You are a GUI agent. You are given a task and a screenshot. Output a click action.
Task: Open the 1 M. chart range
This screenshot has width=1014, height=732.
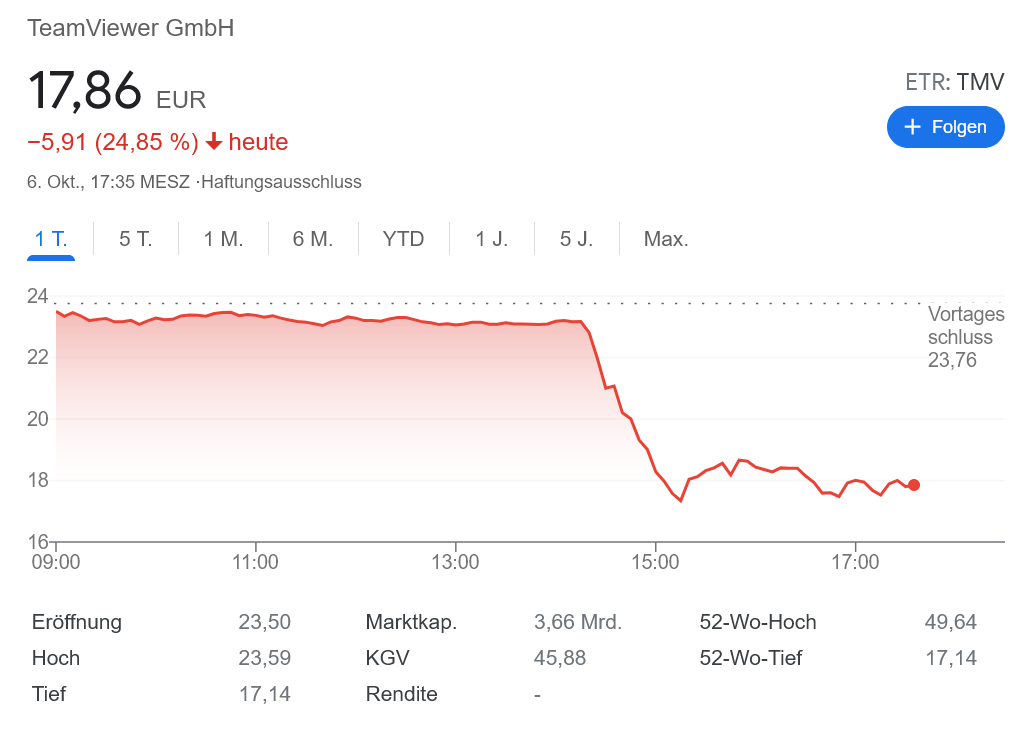223,239
